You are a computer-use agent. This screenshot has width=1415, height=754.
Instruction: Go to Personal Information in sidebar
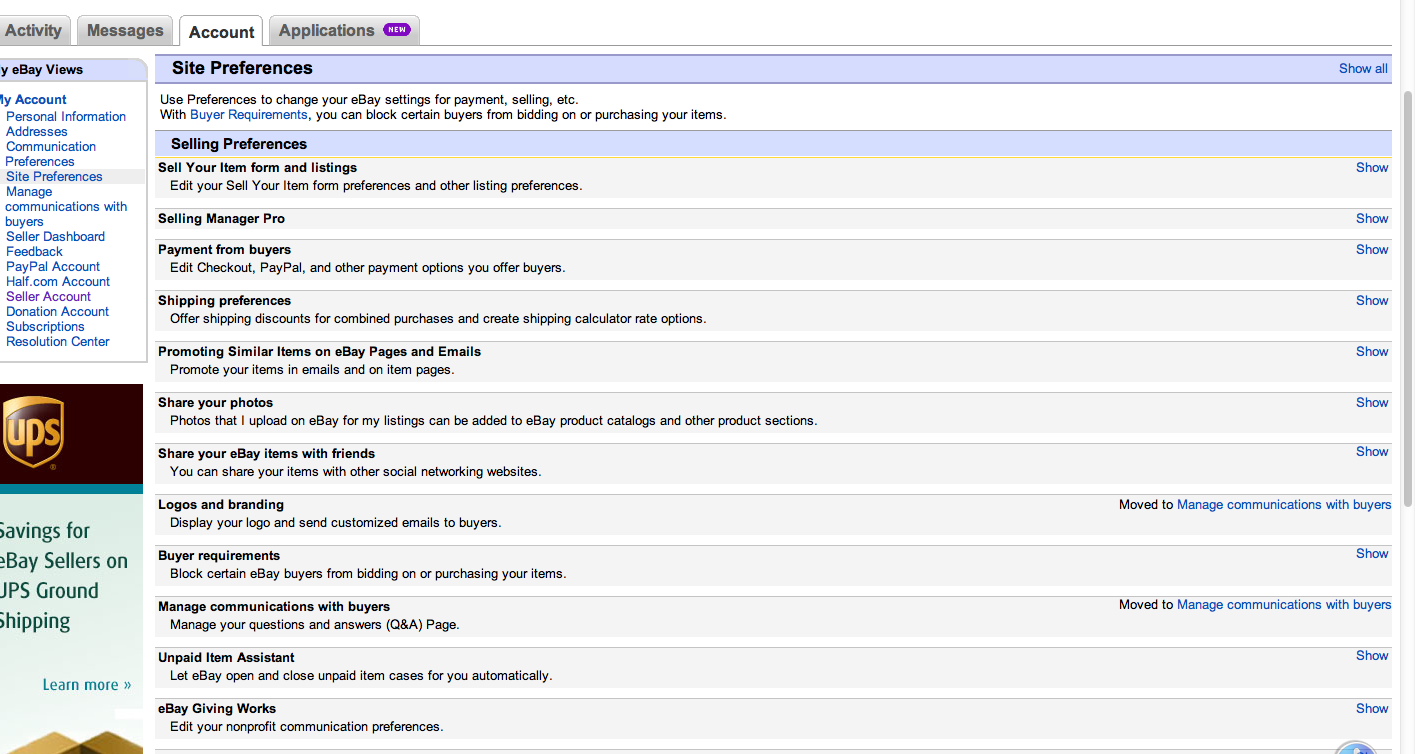pyautogui.click(x=66, y=117)
